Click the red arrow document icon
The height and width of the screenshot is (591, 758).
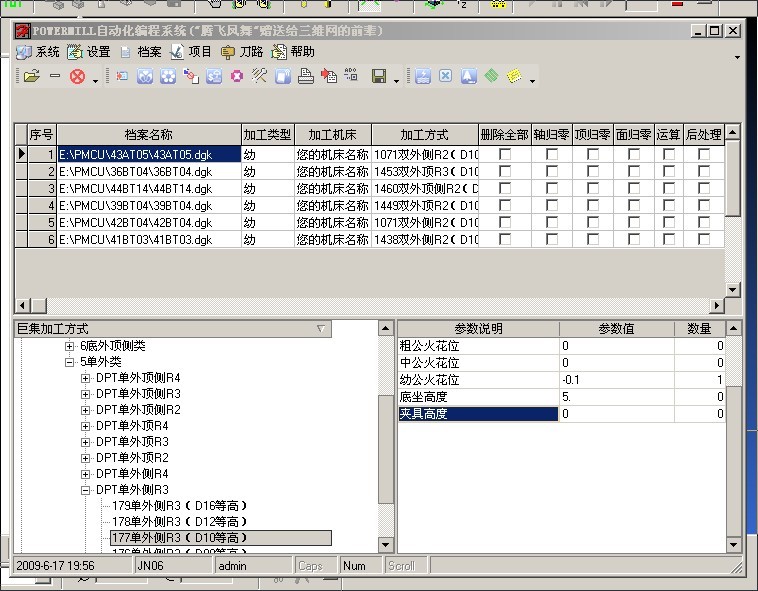(x=329, y=76)
